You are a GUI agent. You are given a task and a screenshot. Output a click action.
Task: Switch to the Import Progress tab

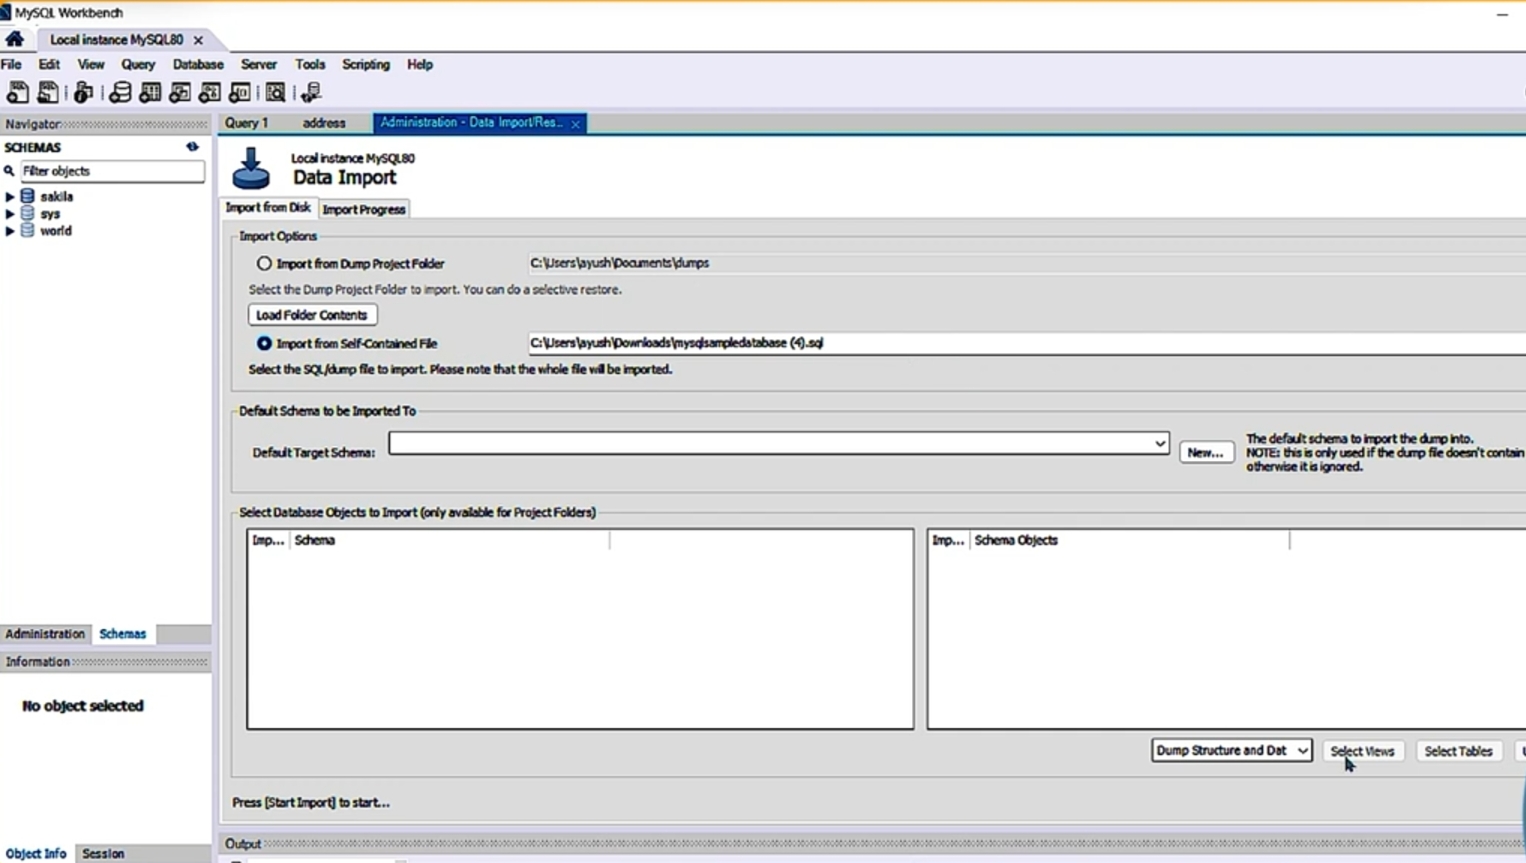(364, 209)
